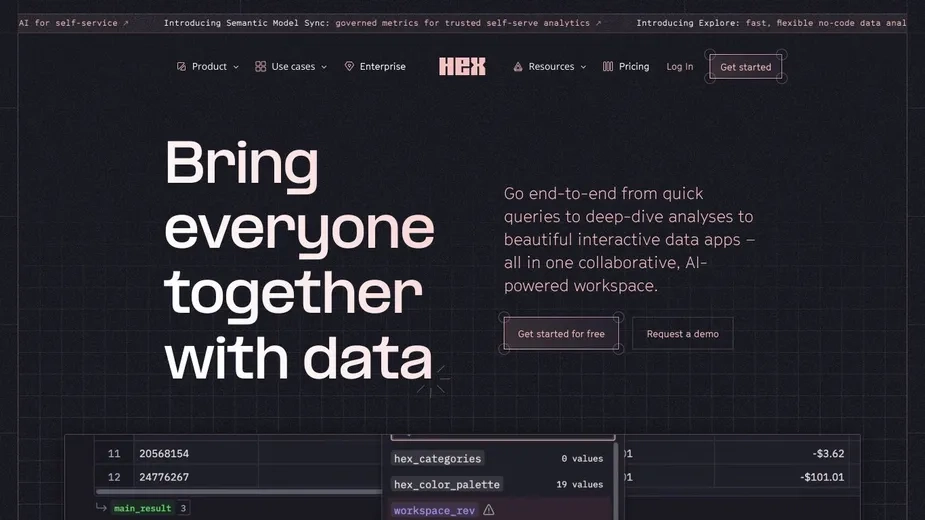The height and width of the screenshot is (520, 925).
Task: Click the Request a demo button
Action: tap(683, 333)
